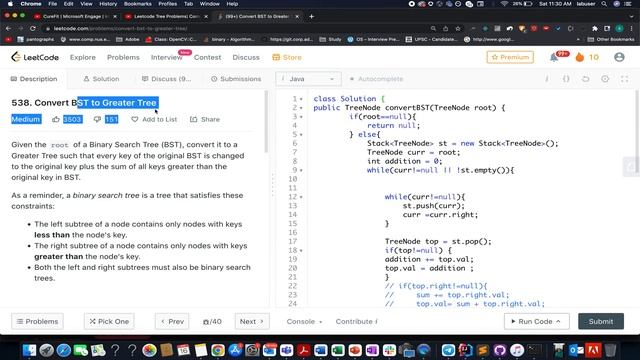Open Explore in the top navigation

point(83,58)
